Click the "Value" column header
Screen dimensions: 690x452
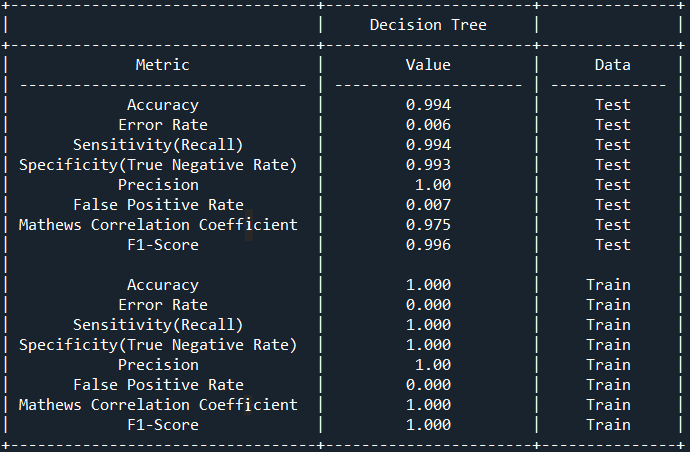[428, 65]
